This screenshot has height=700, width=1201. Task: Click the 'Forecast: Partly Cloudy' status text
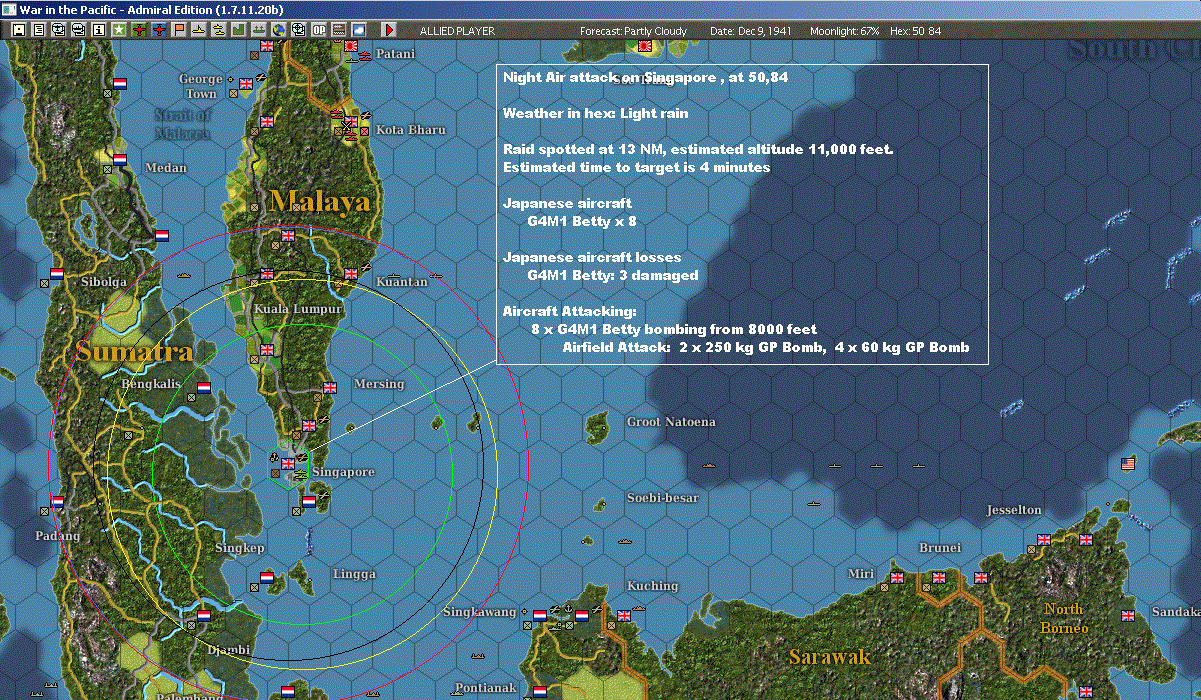point(633,31)
